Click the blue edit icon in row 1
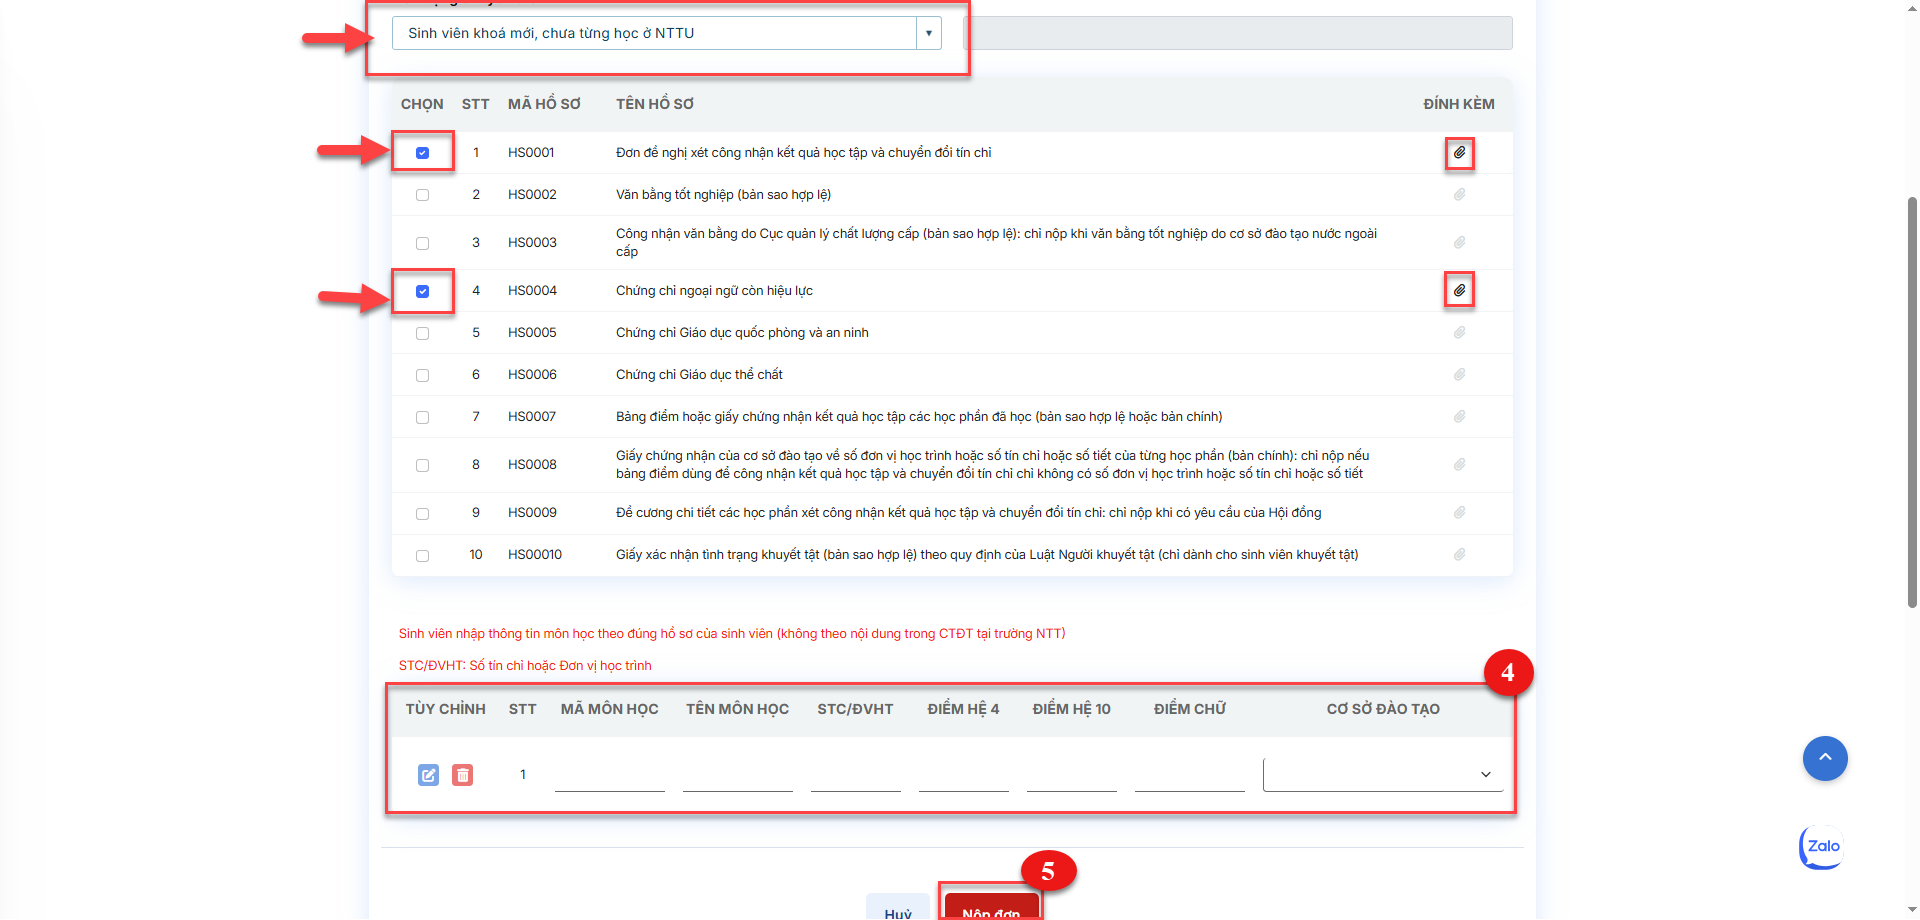The image size is (1920, 920). click(x=428, y=775)
